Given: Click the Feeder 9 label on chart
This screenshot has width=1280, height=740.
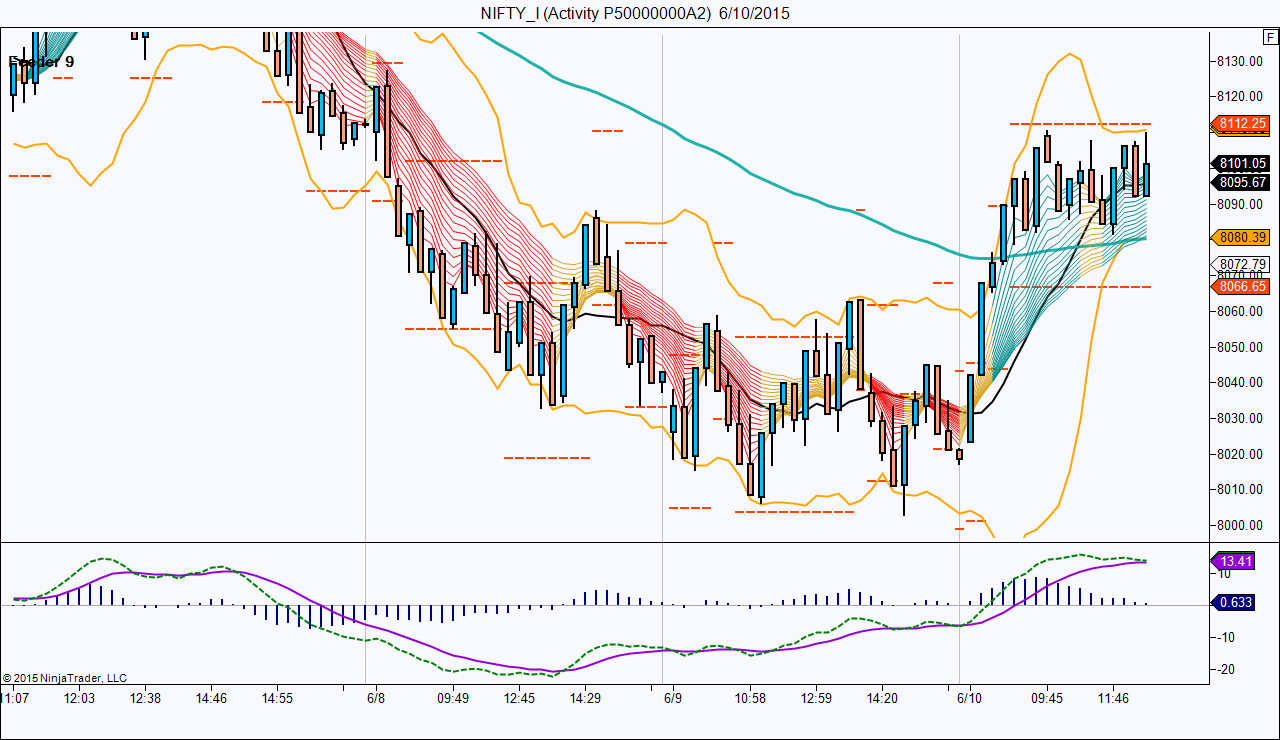Looking at the screenshot, I should (x=41, y=61).
